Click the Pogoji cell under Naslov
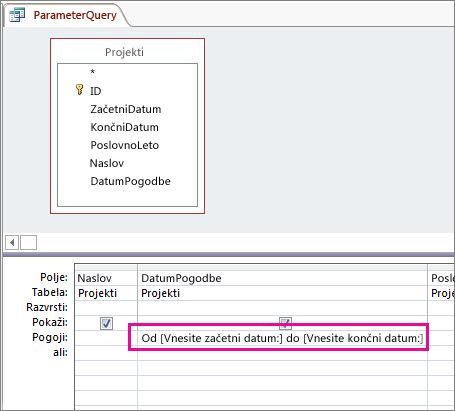This screenshot has width=455, height=411. (x=106, y=338)
